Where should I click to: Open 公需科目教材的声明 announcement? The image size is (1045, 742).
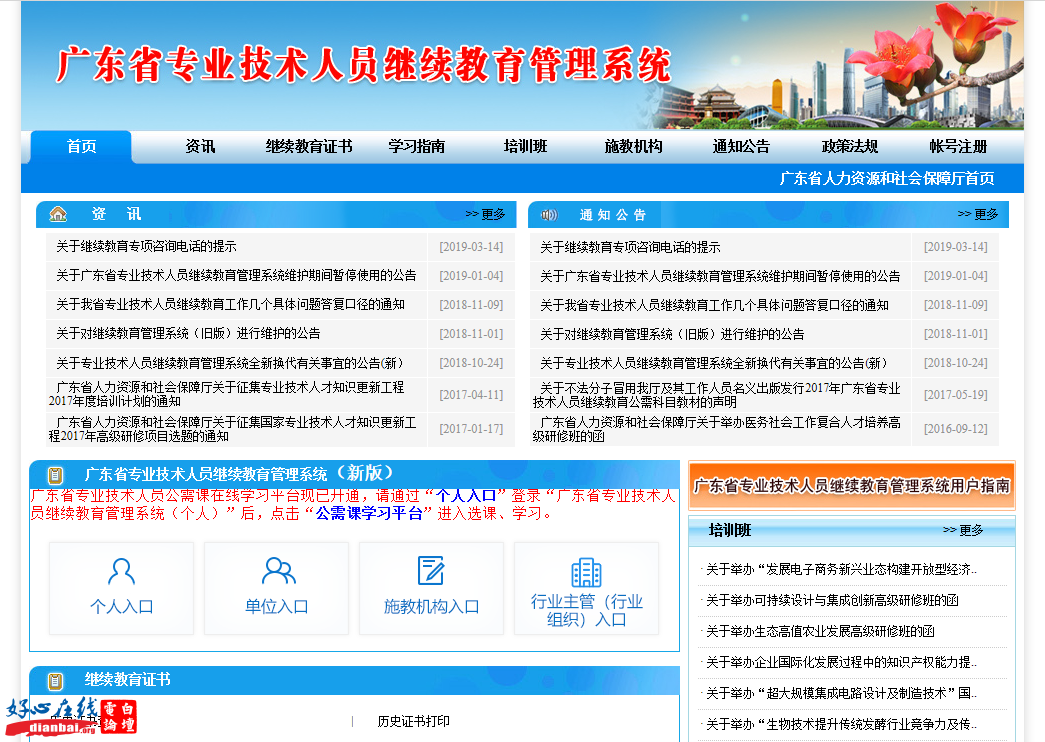[716, 395]
